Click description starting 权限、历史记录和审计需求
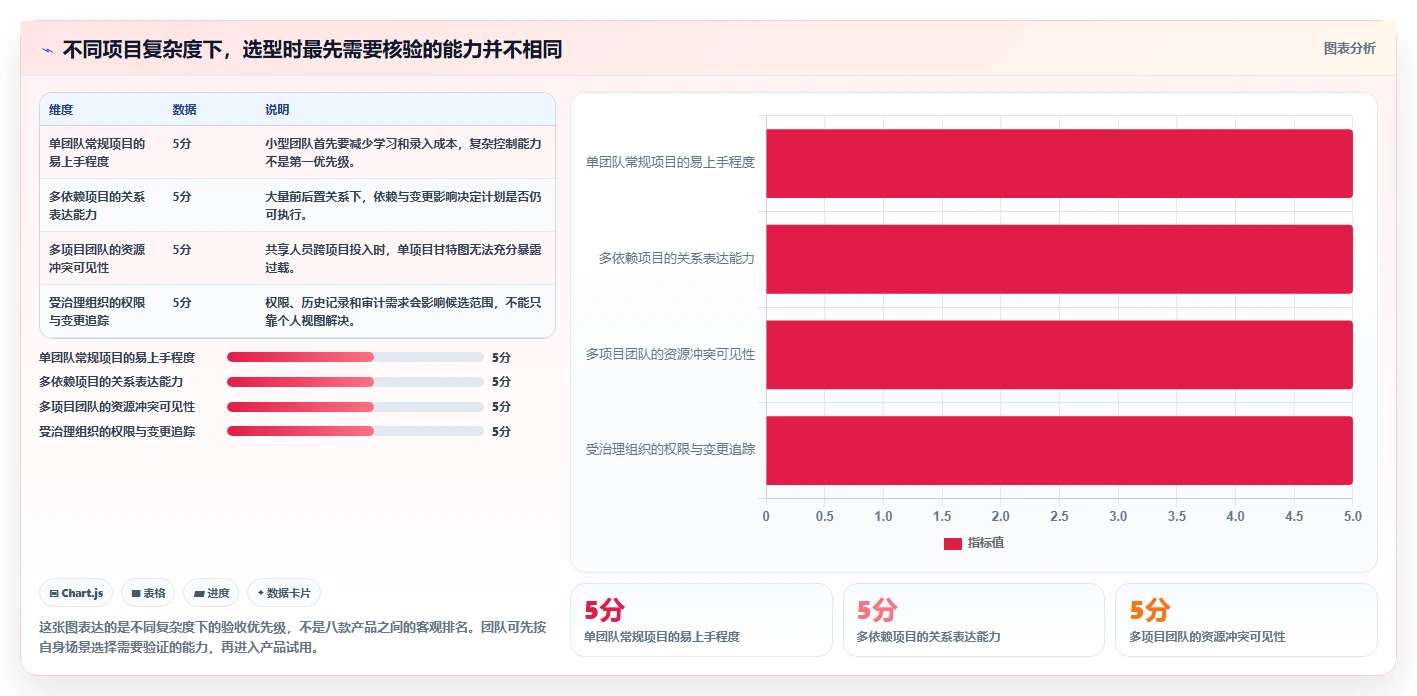The width and height of the screenshot is (1417, 696). point(403,311)
